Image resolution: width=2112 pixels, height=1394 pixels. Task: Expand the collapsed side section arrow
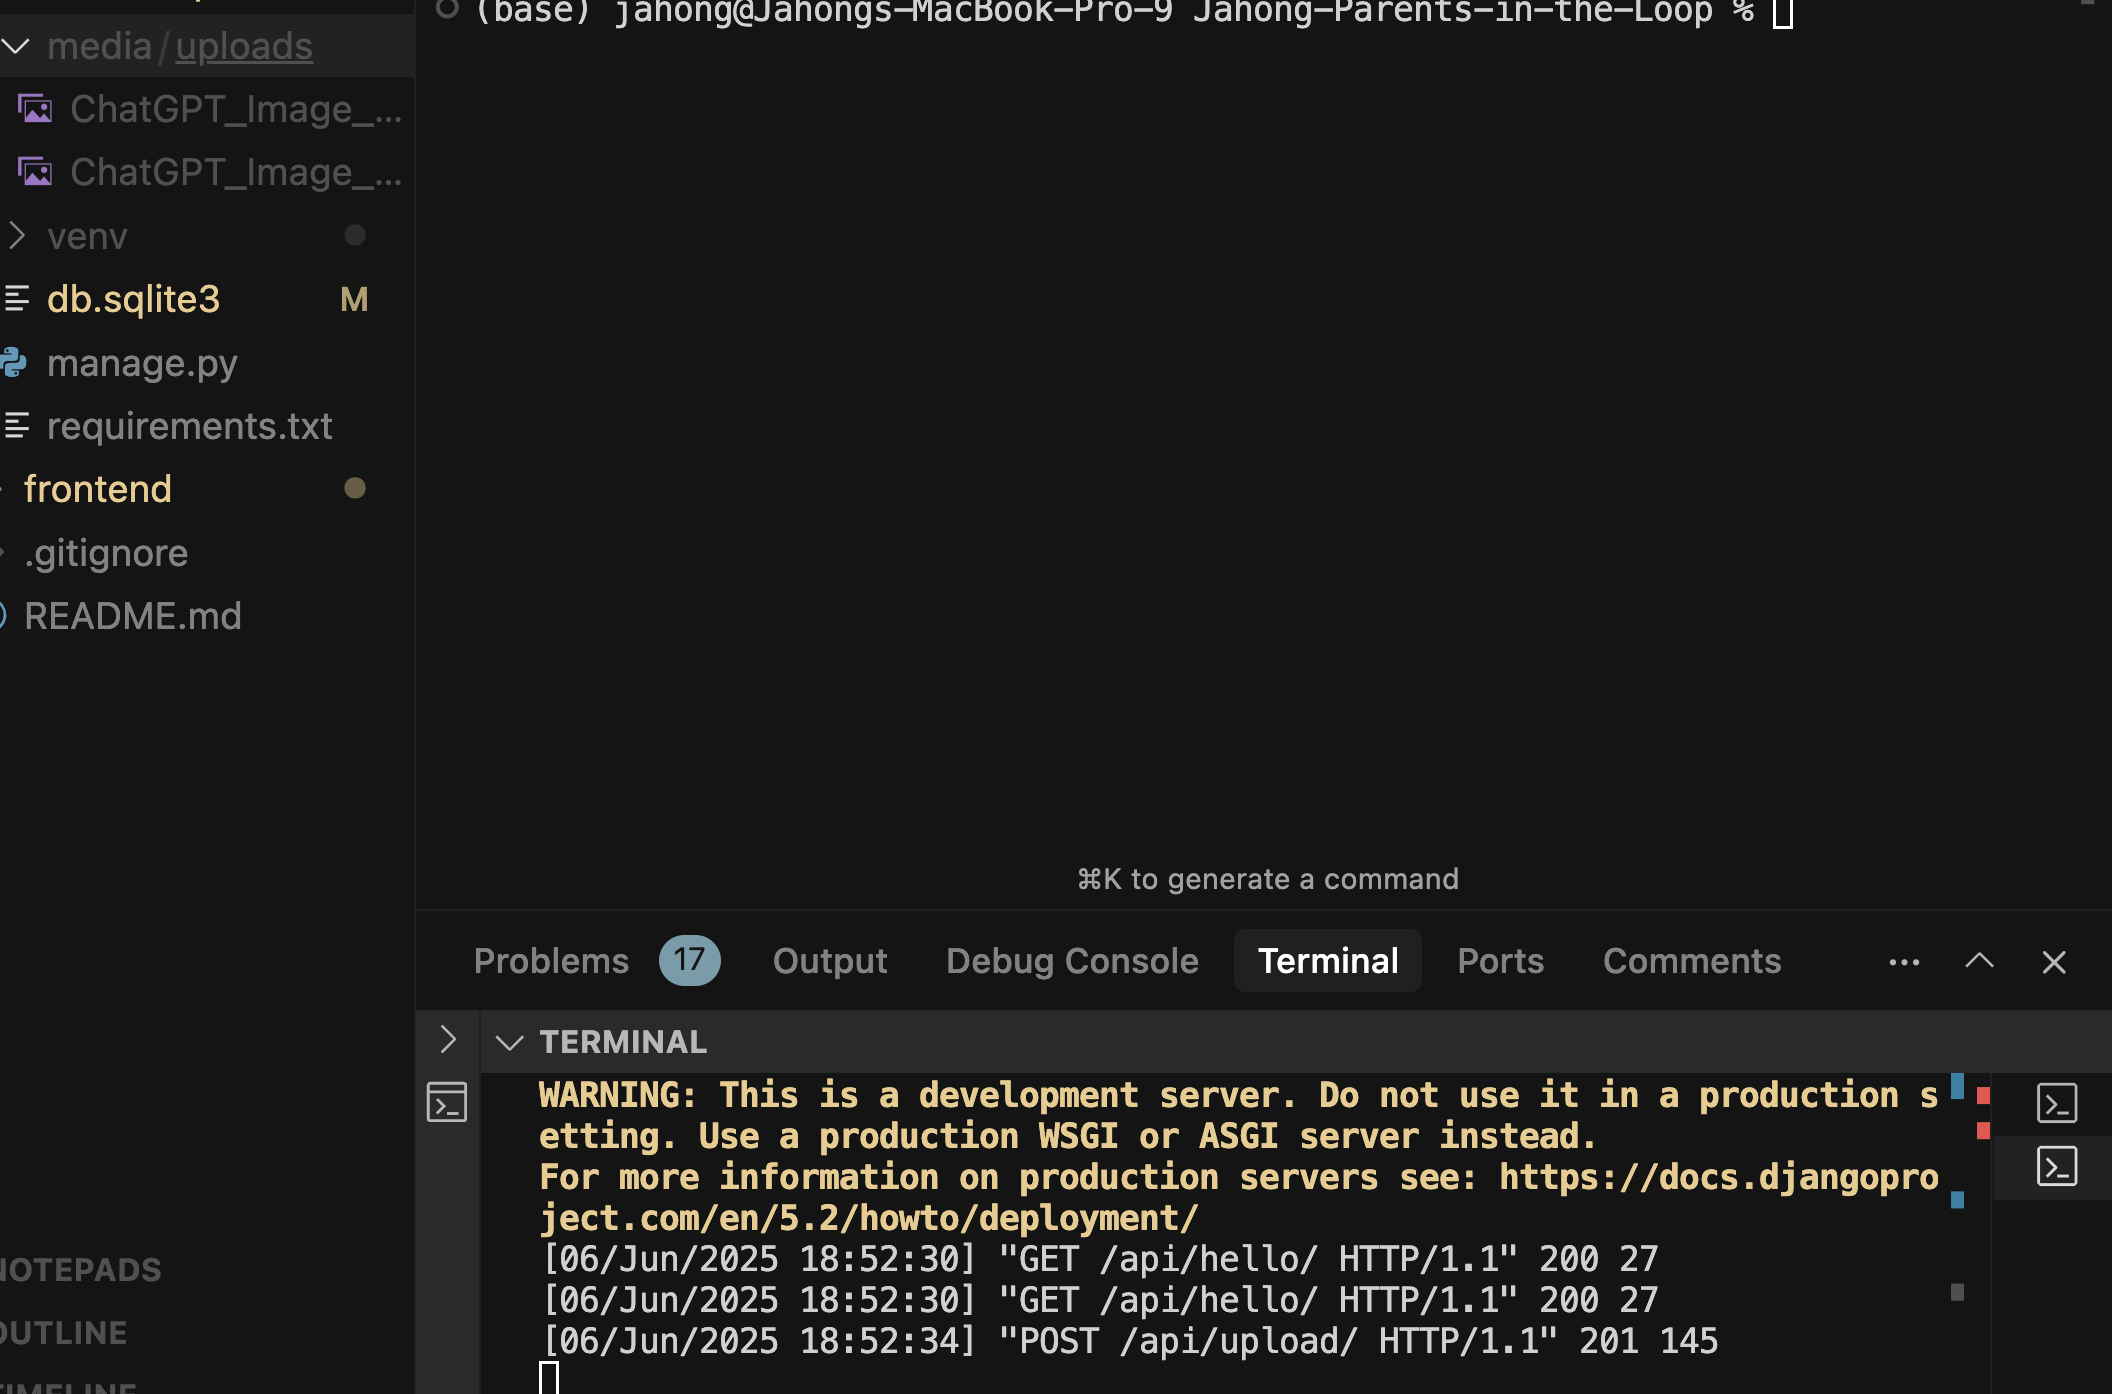[448, 1040]
